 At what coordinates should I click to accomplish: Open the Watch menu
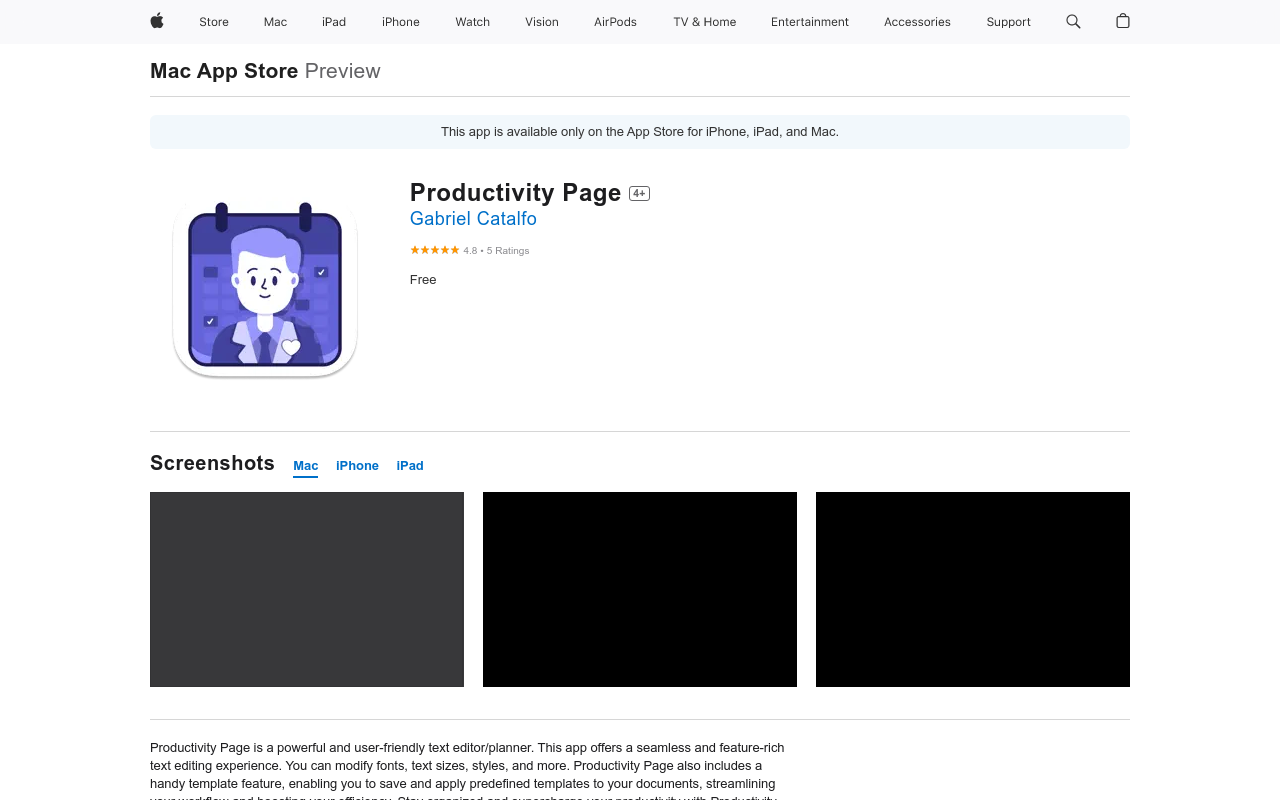coord(473,22)
